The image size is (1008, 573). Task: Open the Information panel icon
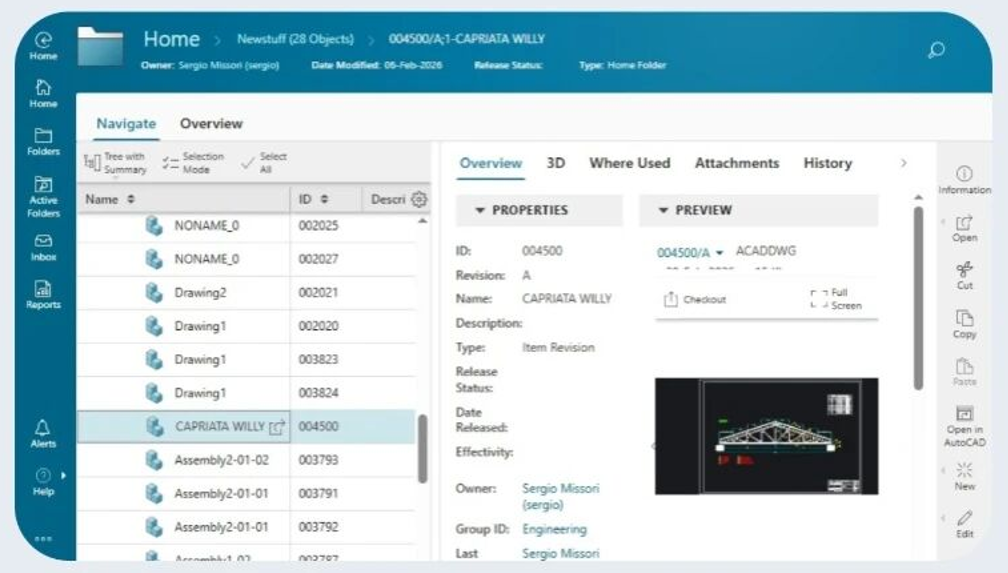click(x=964, y=173)
